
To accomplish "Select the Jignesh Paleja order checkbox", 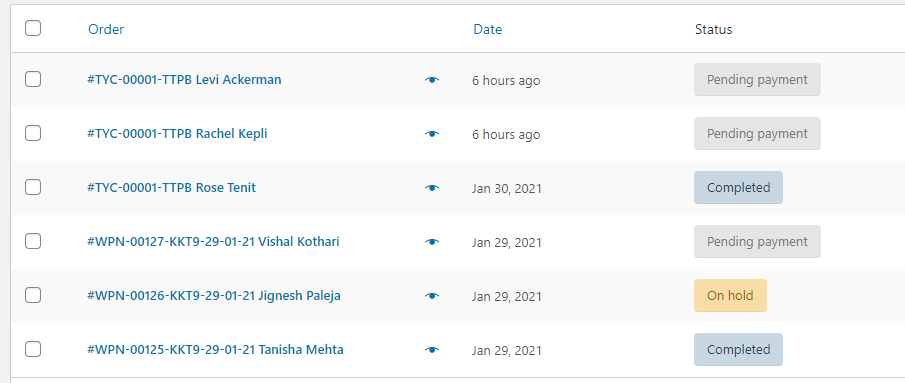I will (33, 295).
